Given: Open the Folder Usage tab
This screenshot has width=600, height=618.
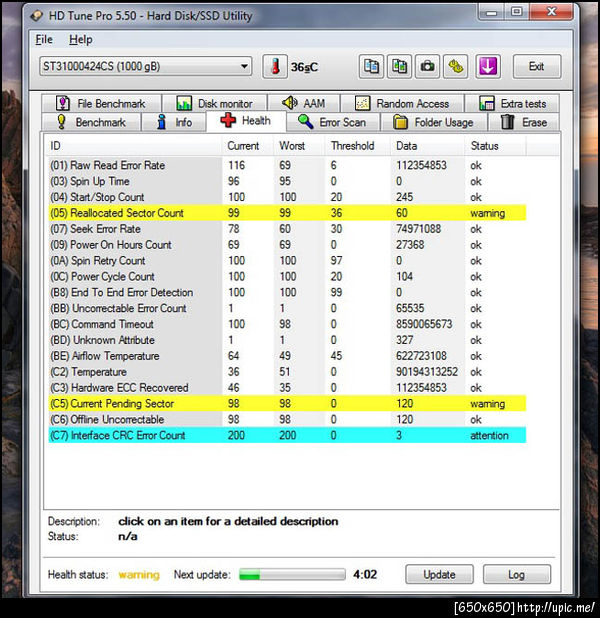Looking at the screenshot, I should click(434, 122).
